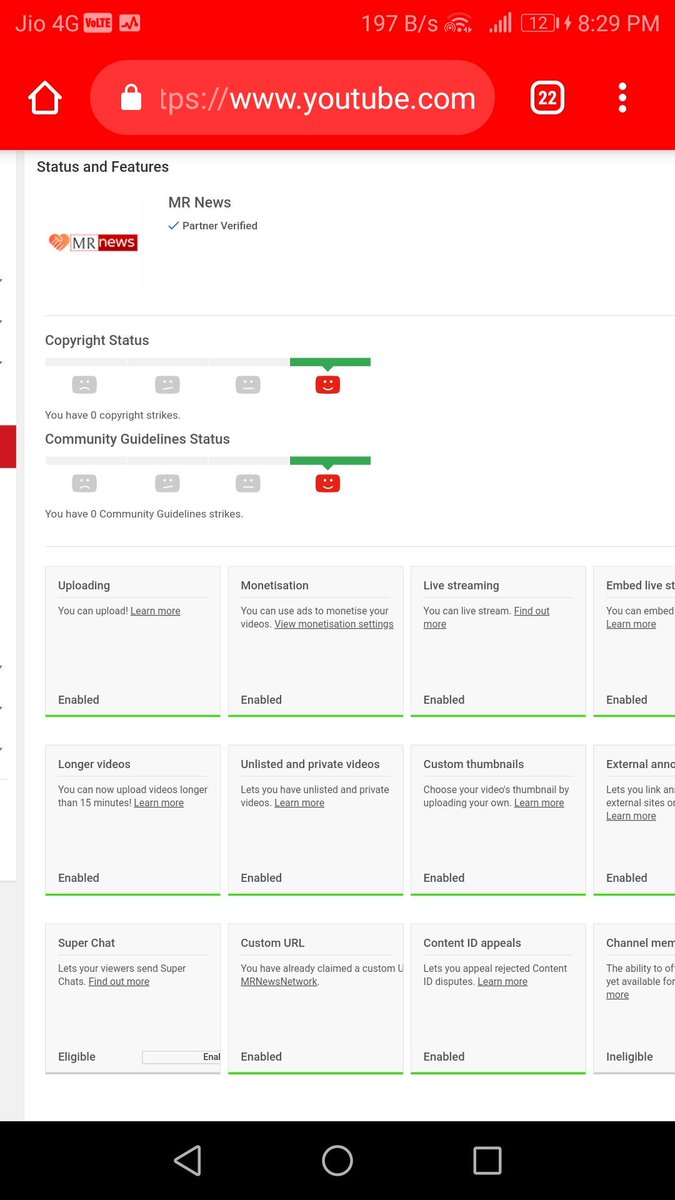Open Learn more link in Longer videos card
The image size is (675, 1200).
click(159, 803)
